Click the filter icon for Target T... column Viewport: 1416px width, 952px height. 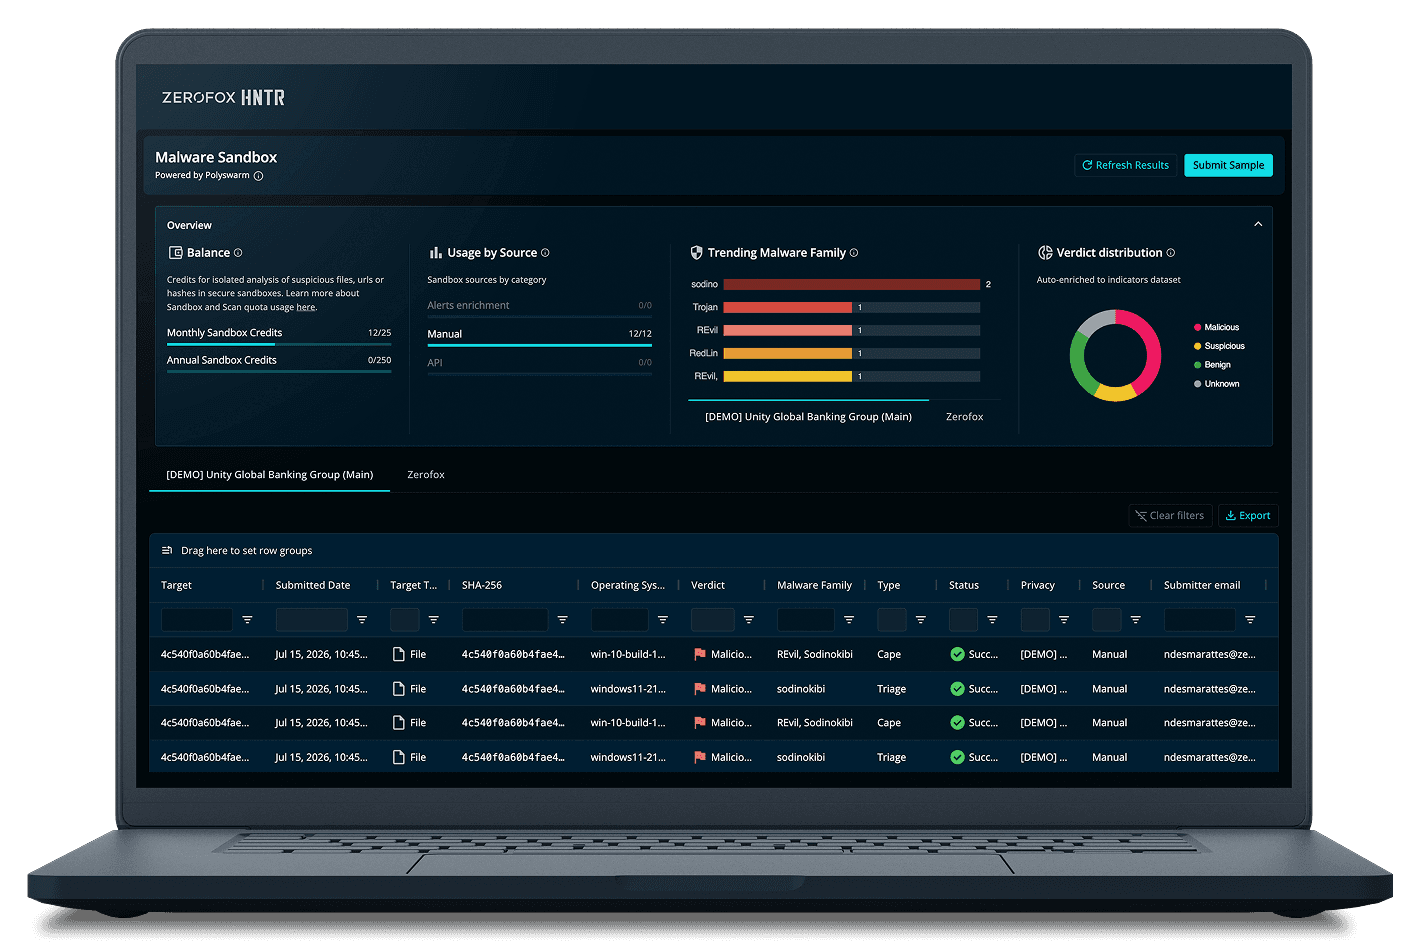coord(434,620)
